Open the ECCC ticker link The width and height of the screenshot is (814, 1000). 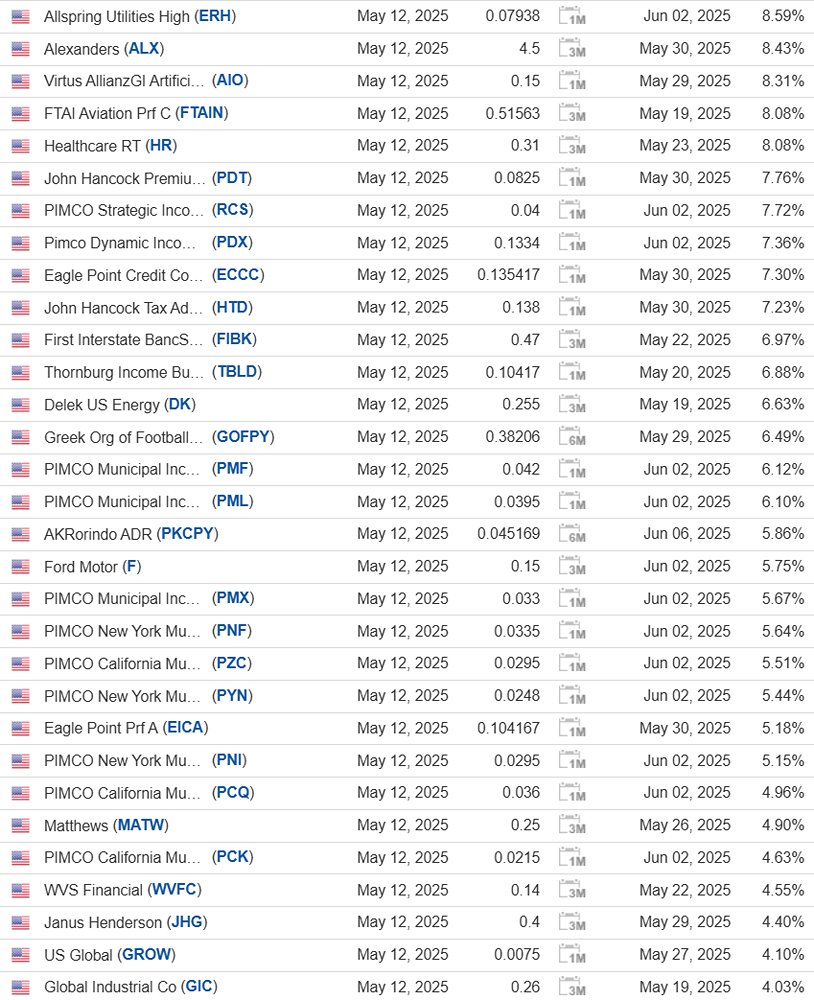(238, 275)
